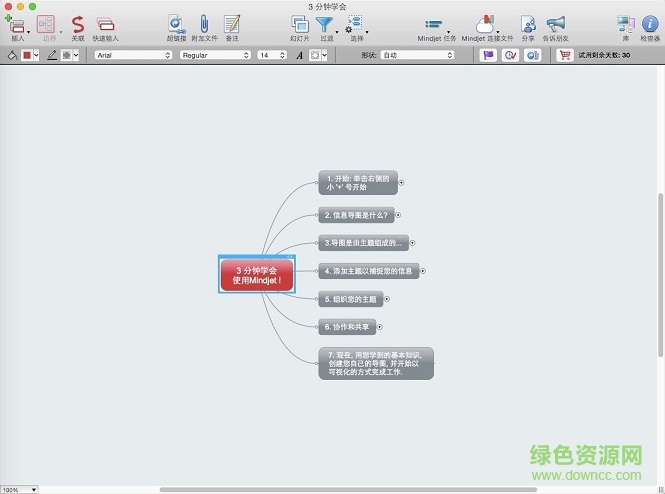Add a Hyperlink (超链接)
Image resolution: width=665 pixels, height=494 pixels.
click(176, 24)
